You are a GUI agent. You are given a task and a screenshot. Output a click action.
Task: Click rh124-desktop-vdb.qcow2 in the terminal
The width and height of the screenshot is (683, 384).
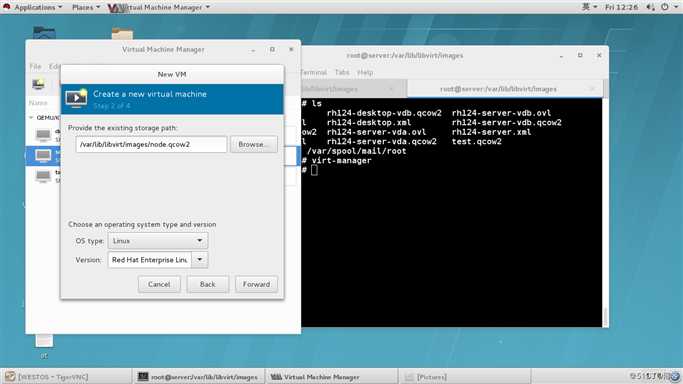click(384, 113)
